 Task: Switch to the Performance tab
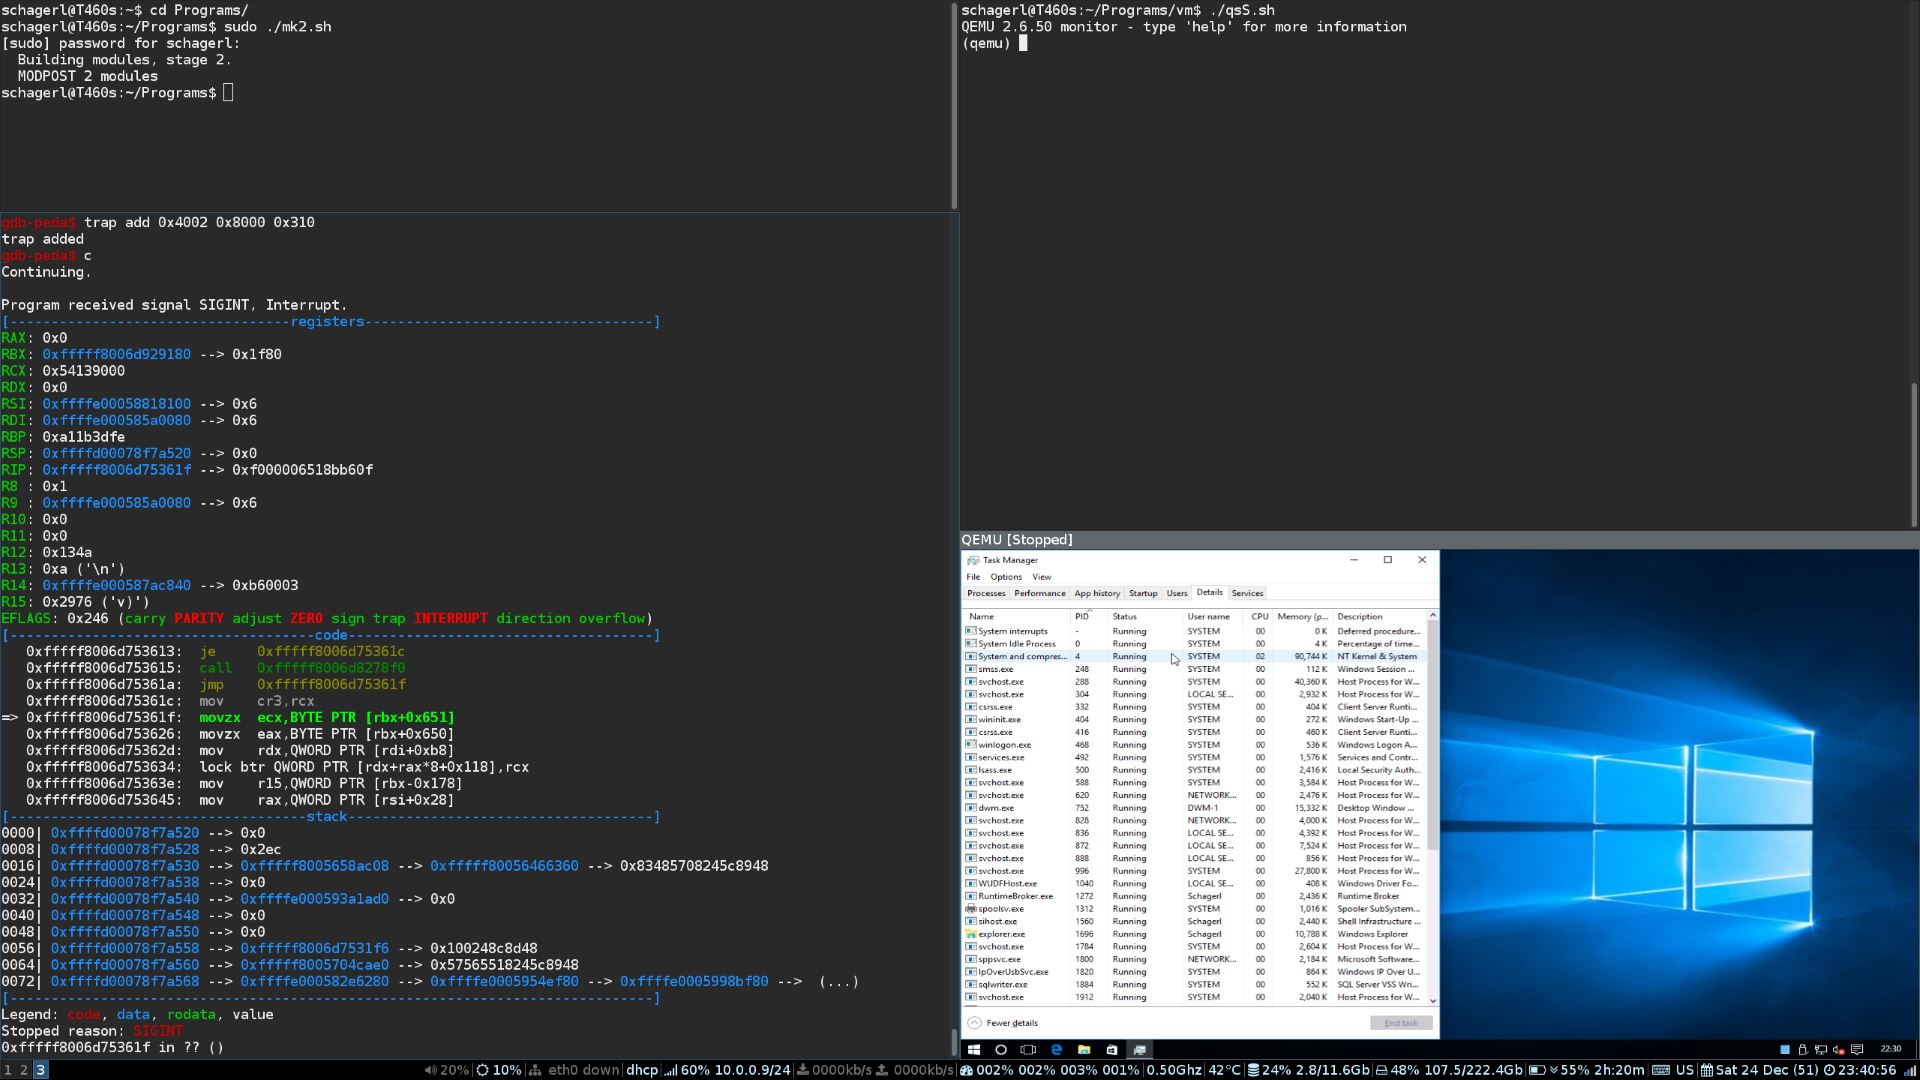(1039, 593)
